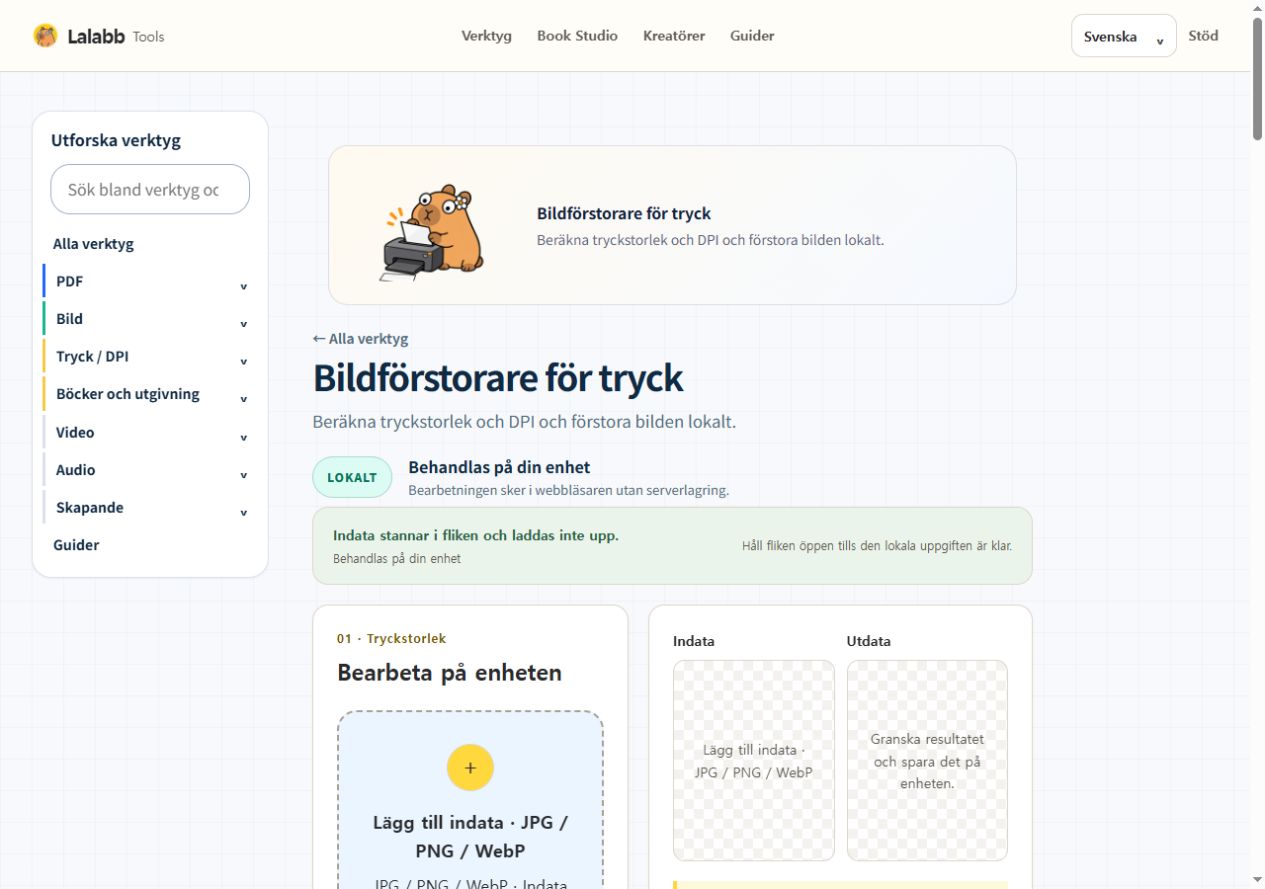Image resolution: width=1265 pixels, height=889 pixels.
Task: Expand the Video category chevron
Action: 243,438
